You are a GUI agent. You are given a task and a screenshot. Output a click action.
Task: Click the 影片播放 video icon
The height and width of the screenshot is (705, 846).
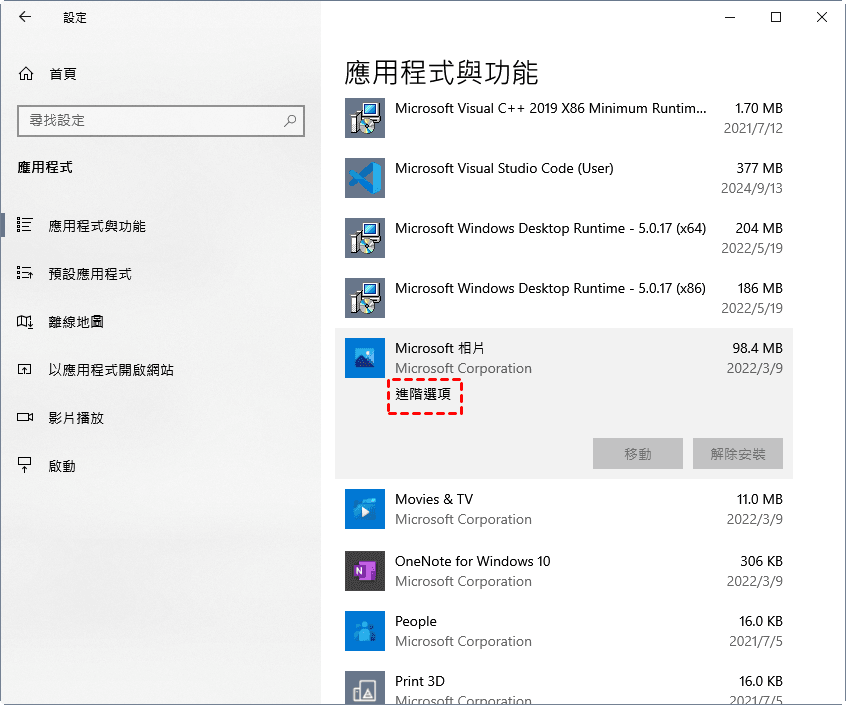[25, 417]
